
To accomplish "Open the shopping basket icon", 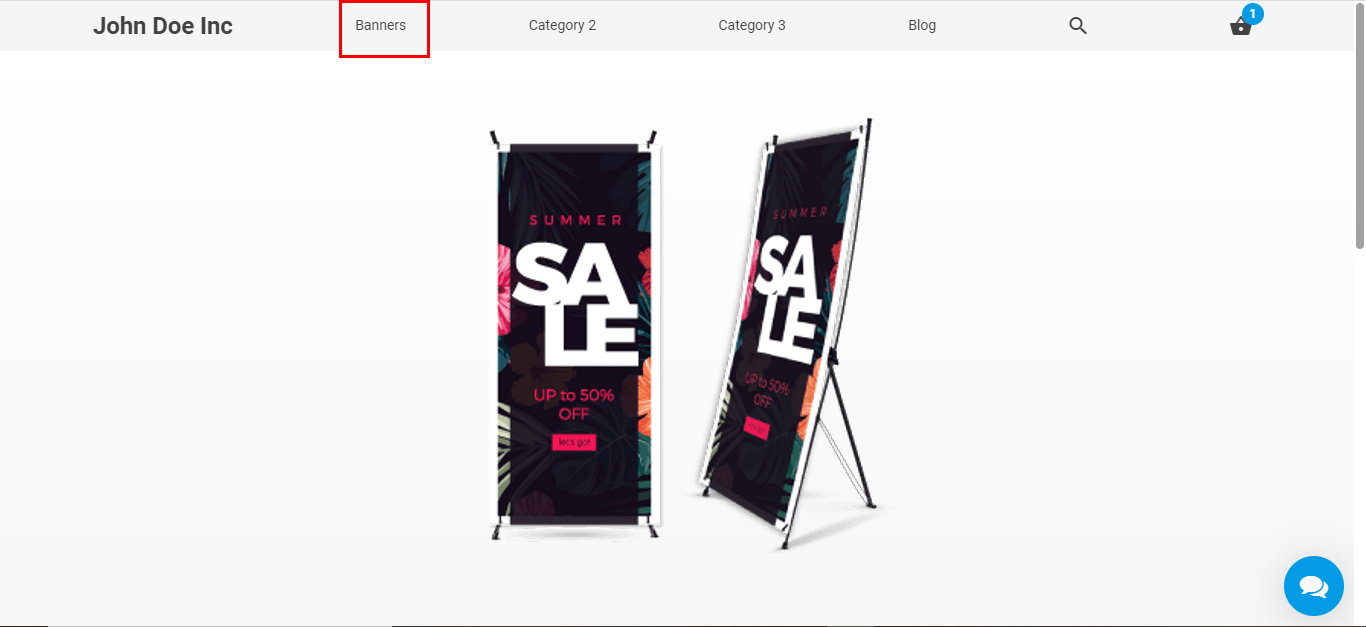I will pyautogui.click(x=1240, y=27).
